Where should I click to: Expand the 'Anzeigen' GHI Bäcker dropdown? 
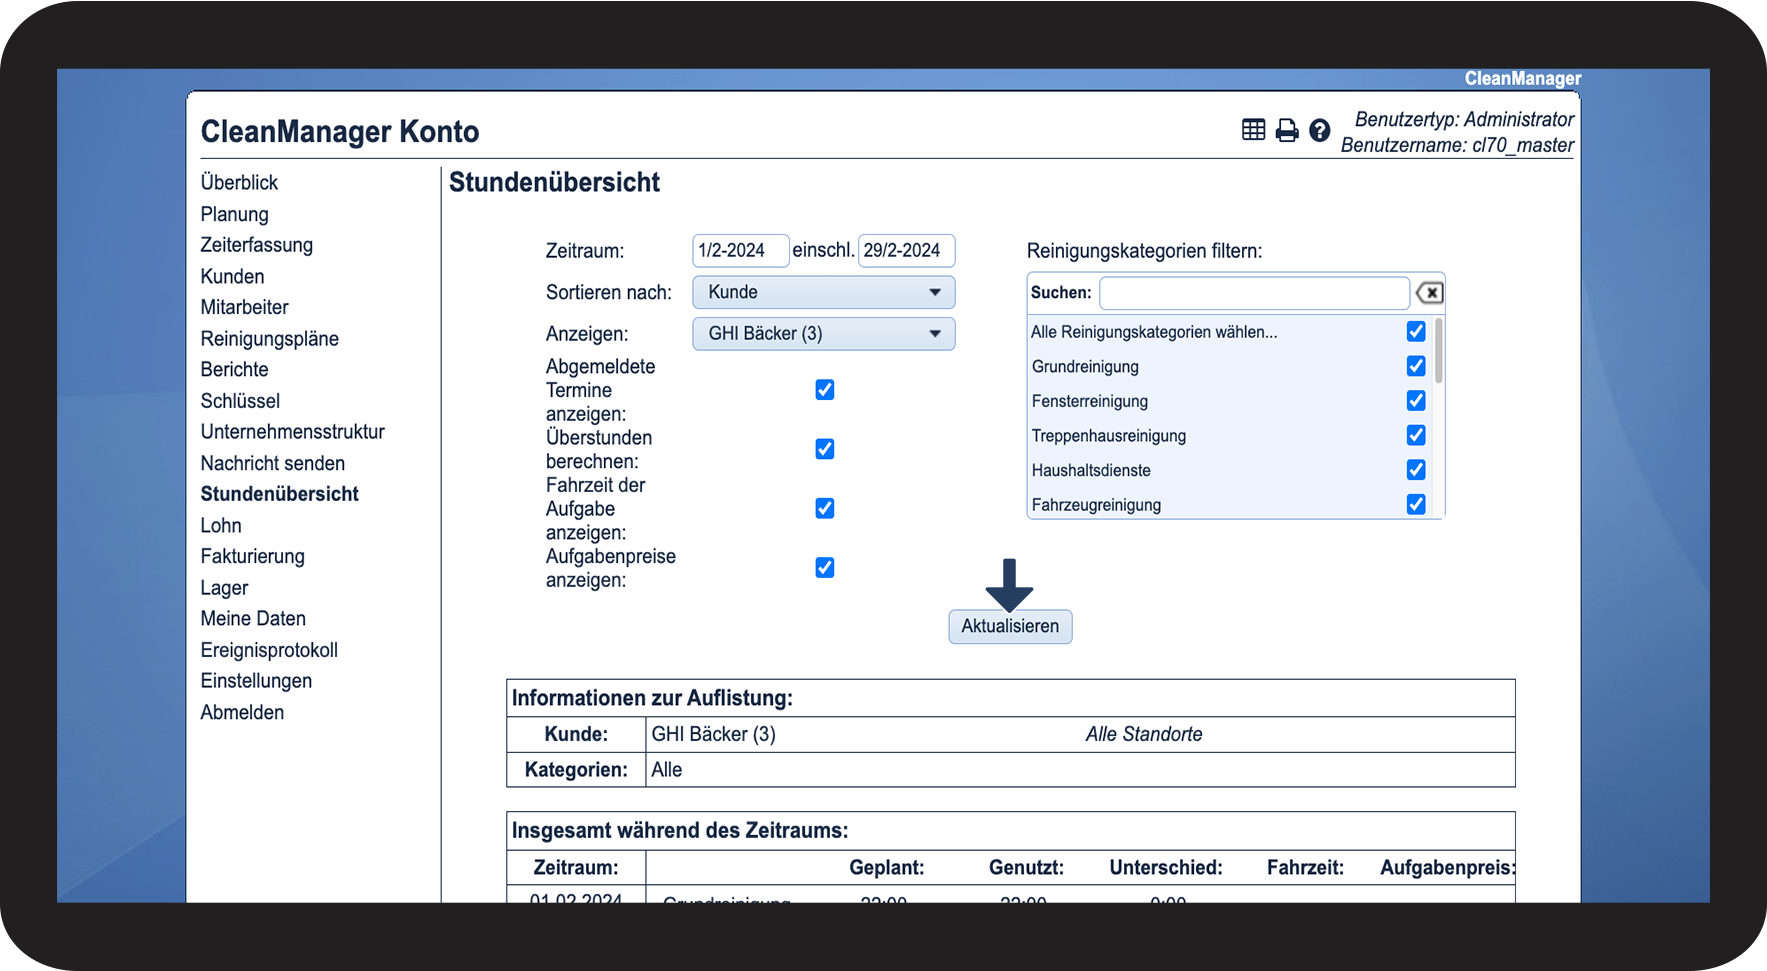tap(823, 334)
